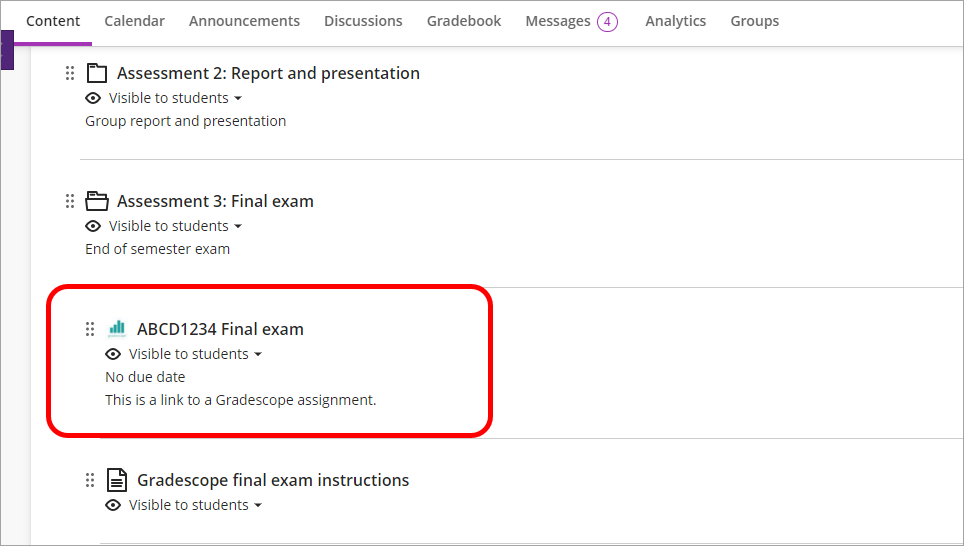Grab the drag handle for Gradescope final exam instructions
The height and width of the screenshot is (546, 964).
[90, 480]
